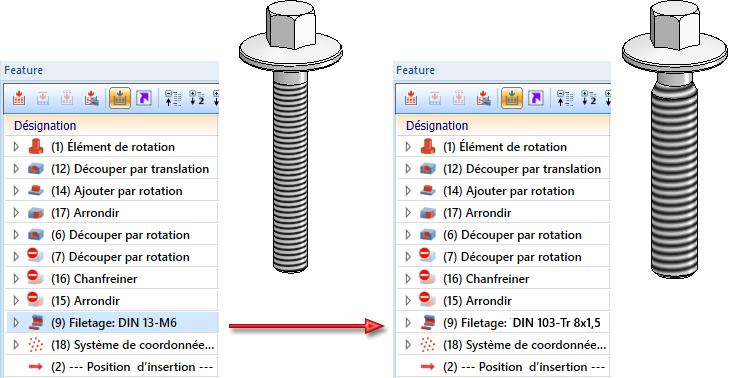
Task: Click the purple arrow icon in left toolbar
Action: point(144,98)
